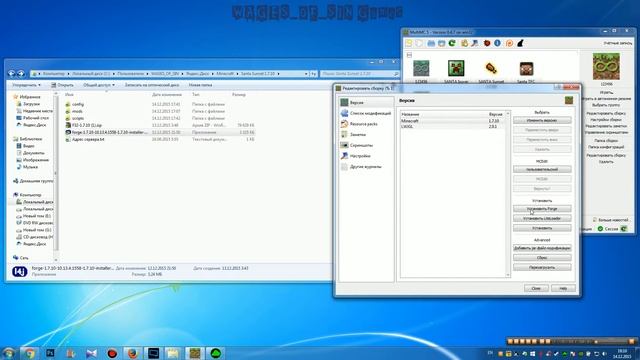Select the gray infinity instance icon in MultiMC
The image size is (640, 360).
point(421,69)
